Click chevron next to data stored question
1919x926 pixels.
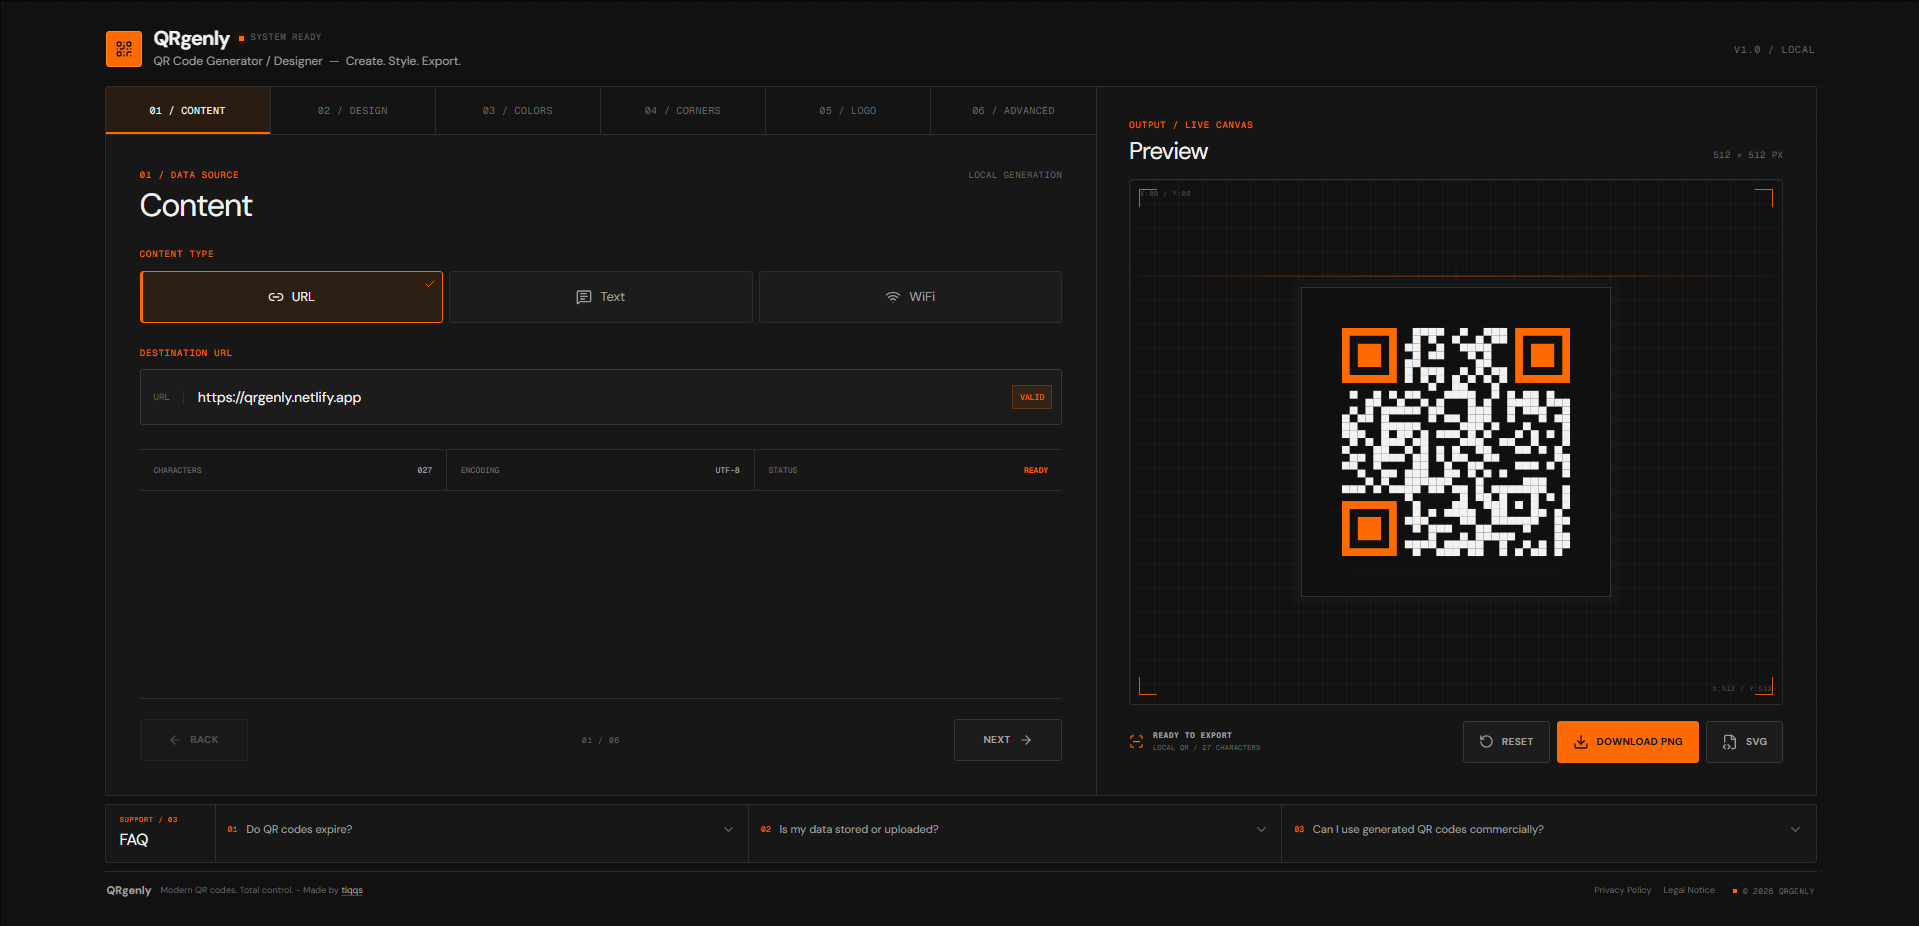pyautogui.click(x=1261, y=830)
